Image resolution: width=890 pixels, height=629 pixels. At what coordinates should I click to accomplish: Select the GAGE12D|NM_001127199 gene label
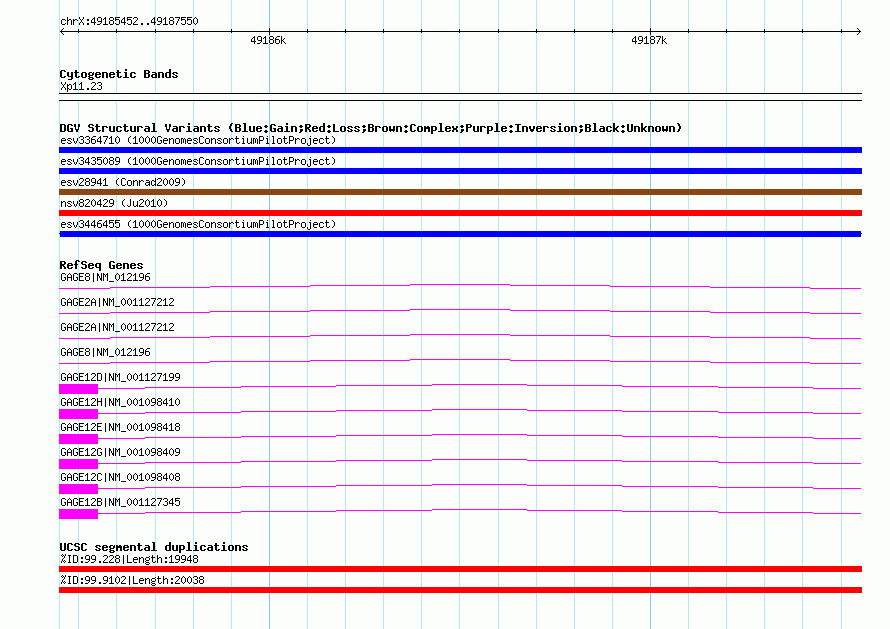pos(120,378)
